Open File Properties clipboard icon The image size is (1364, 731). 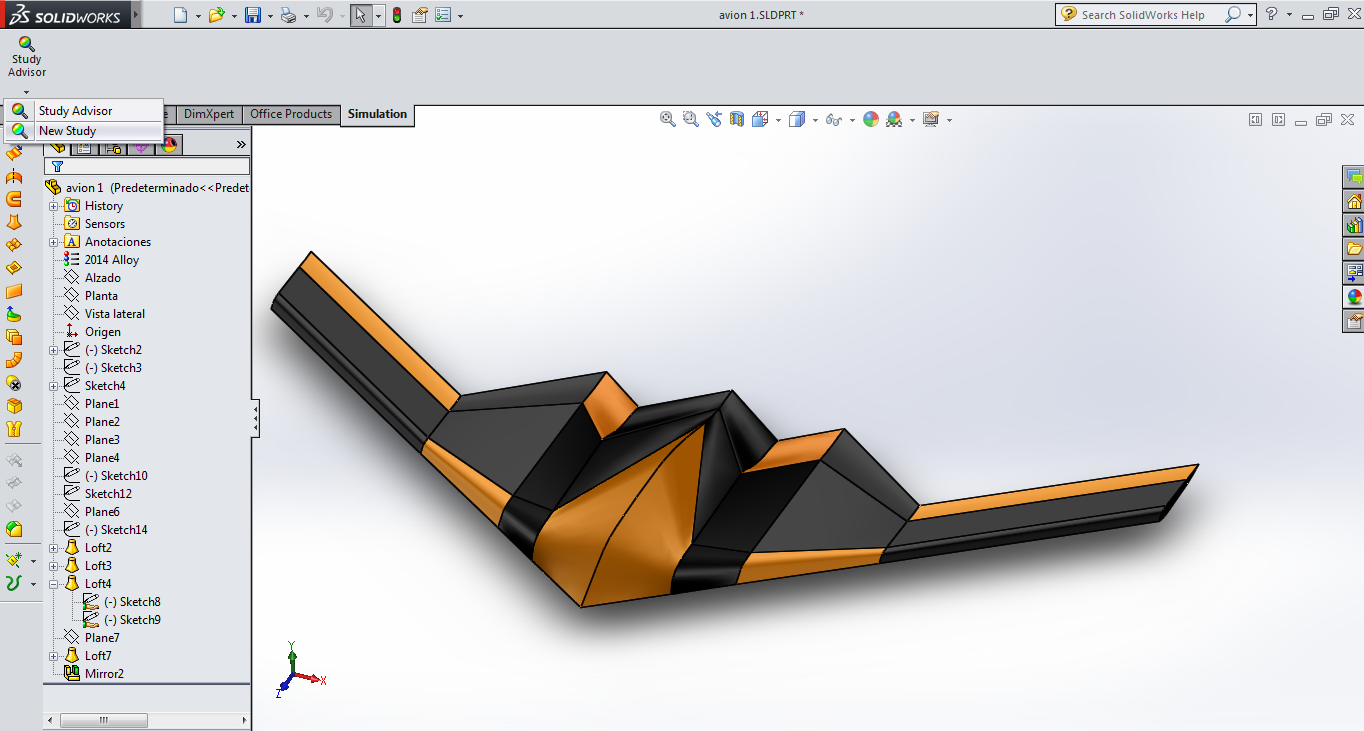pos(420,15)
